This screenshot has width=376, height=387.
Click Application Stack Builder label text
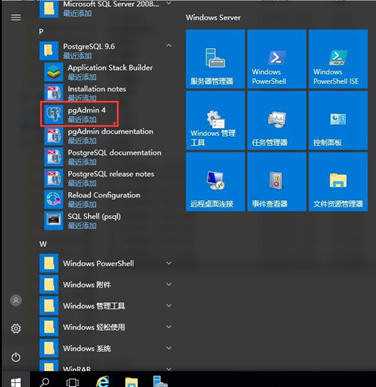[110, 68]
